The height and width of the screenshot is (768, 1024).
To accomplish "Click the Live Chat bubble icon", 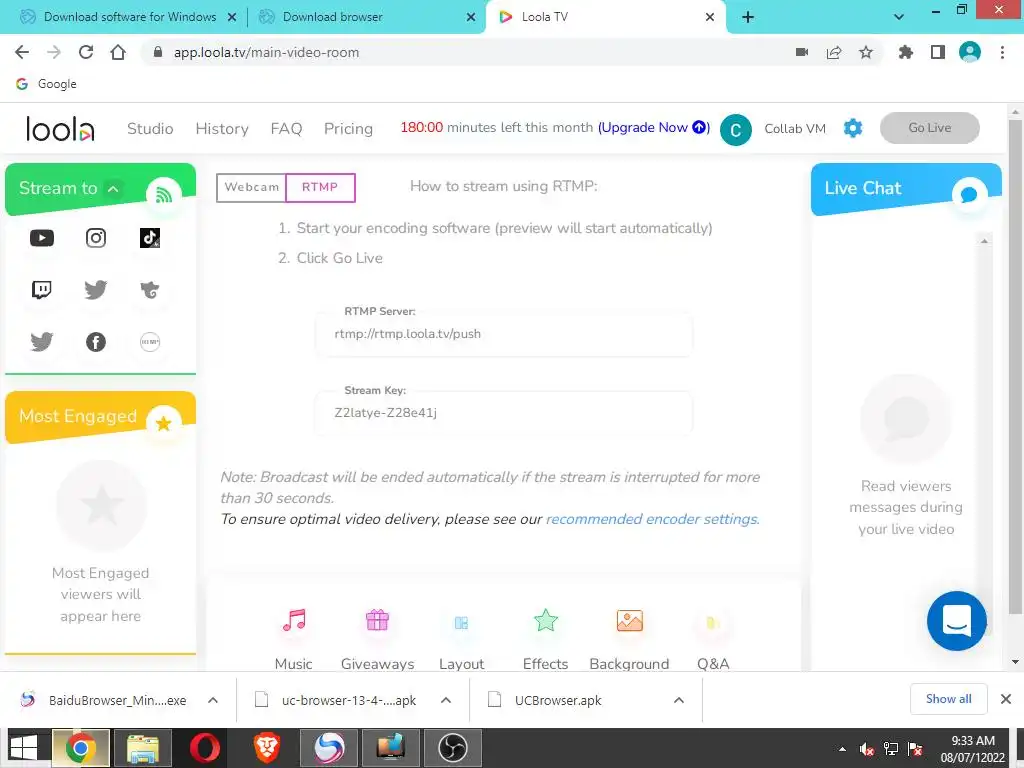I will coord(969,195).
